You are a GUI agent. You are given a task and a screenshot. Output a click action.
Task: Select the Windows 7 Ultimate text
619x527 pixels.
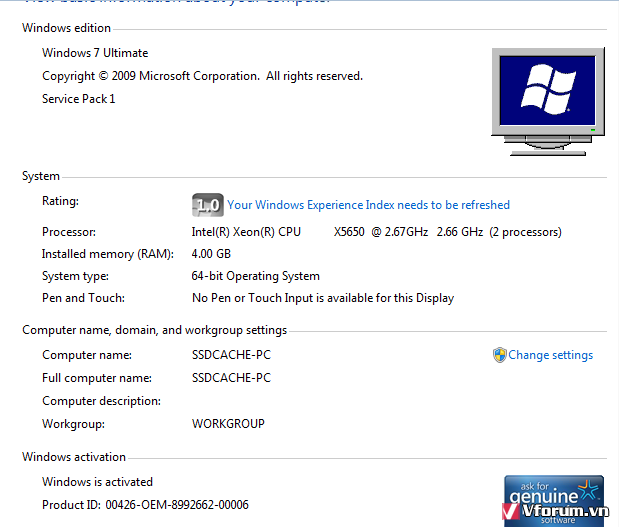[x=95, y=53]
